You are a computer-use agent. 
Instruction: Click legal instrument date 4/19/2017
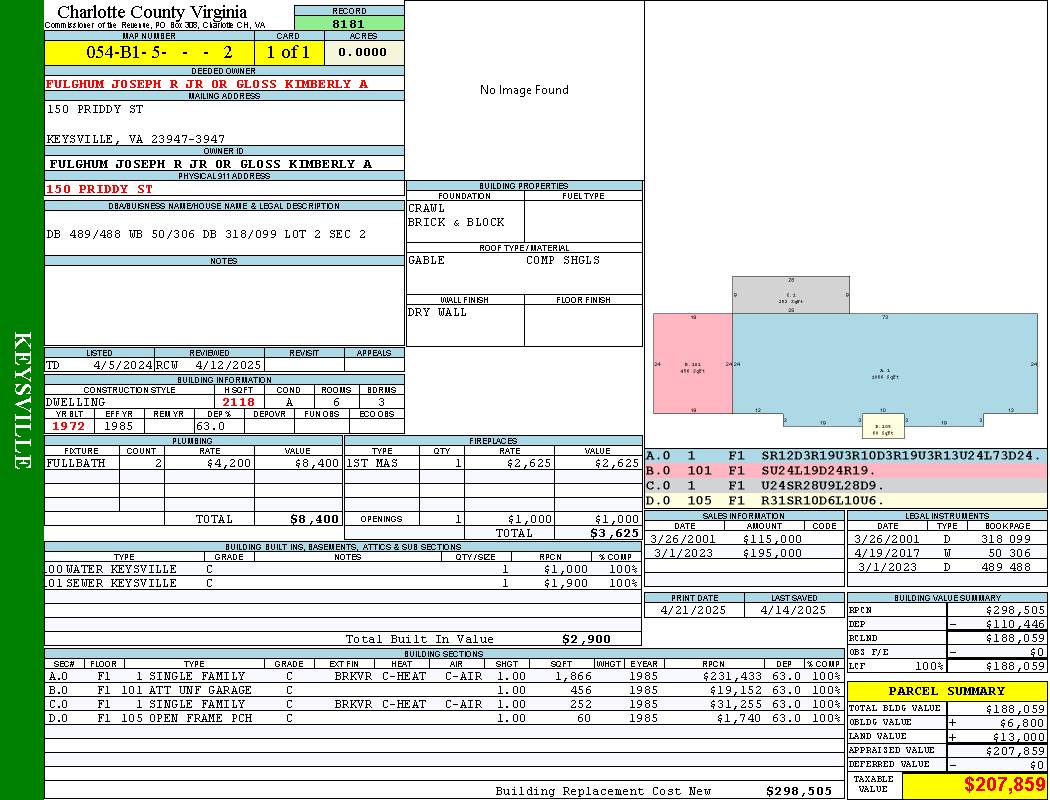point(887,553)
